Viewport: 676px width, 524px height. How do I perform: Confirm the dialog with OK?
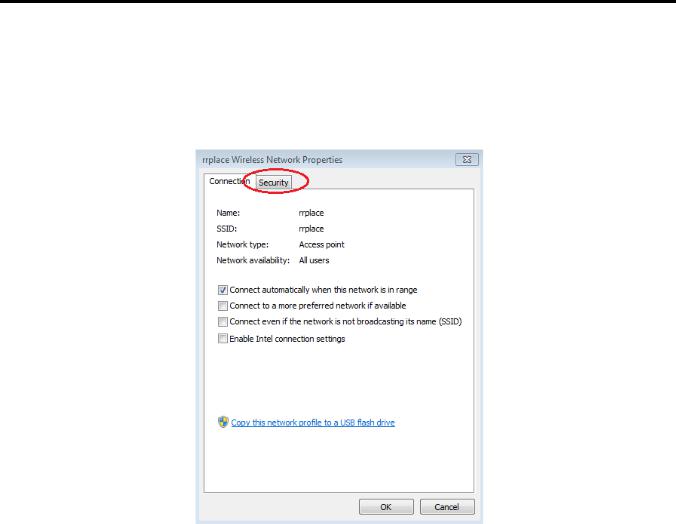click(x=386, y=507)
